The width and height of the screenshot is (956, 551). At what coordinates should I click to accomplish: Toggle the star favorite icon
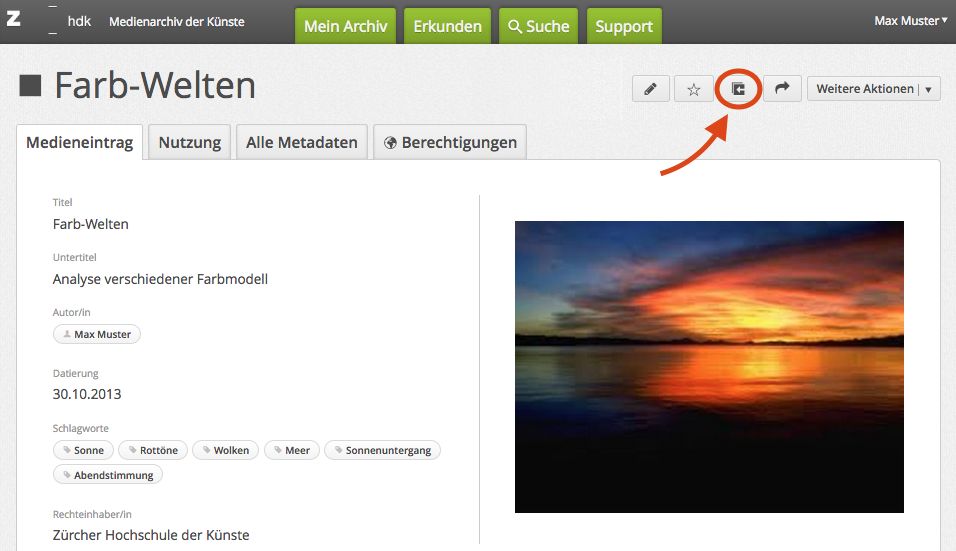click(x=693, y=89)
